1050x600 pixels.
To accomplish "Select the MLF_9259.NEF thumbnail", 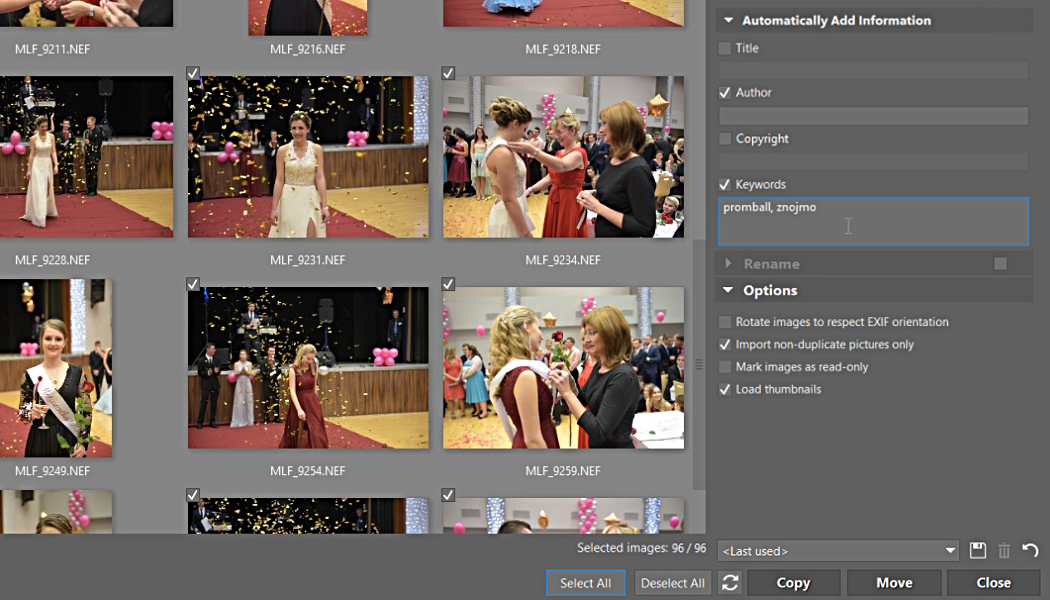I will pyautogui.click(x=563, y=368).
